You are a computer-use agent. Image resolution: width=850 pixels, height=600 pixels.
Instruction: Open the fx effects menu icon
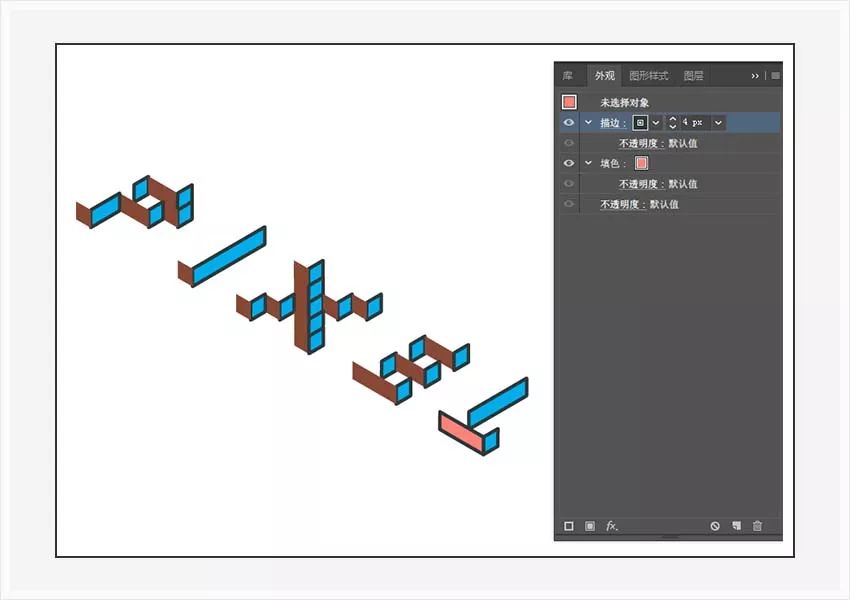611,525
